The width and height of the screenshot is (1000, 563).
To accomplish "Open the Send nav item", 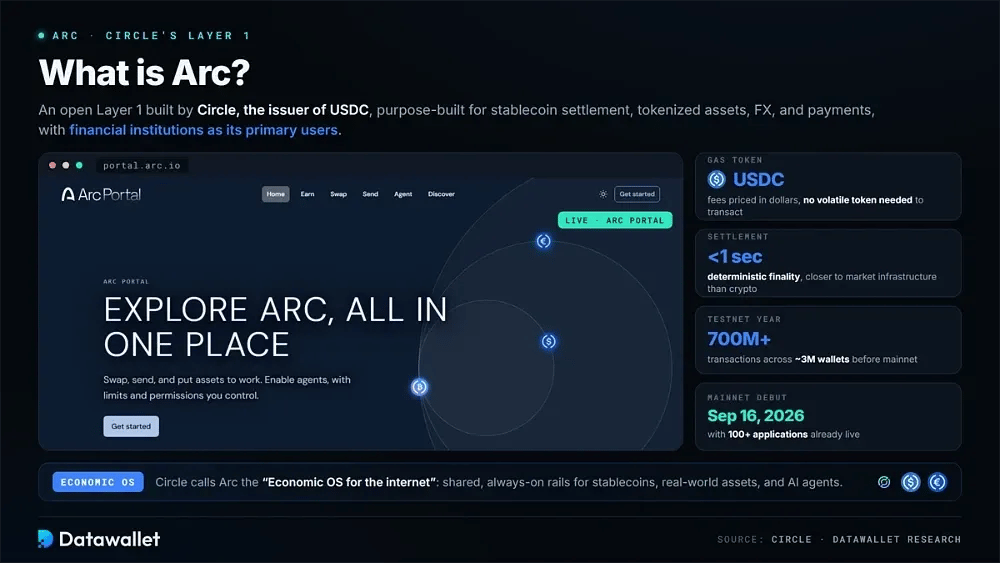I will coord(371,194).
